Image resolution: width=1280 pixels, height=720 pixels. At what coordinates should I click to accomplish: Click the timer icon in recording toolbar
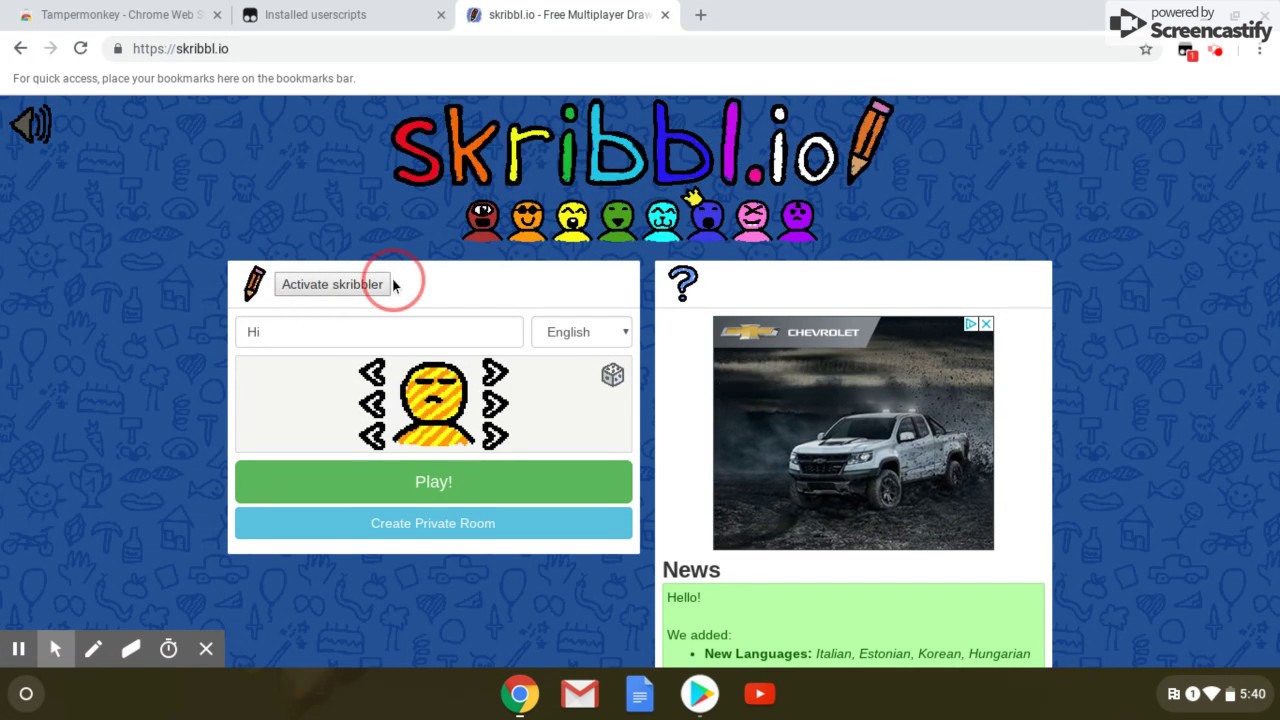(x=169, y=649)
